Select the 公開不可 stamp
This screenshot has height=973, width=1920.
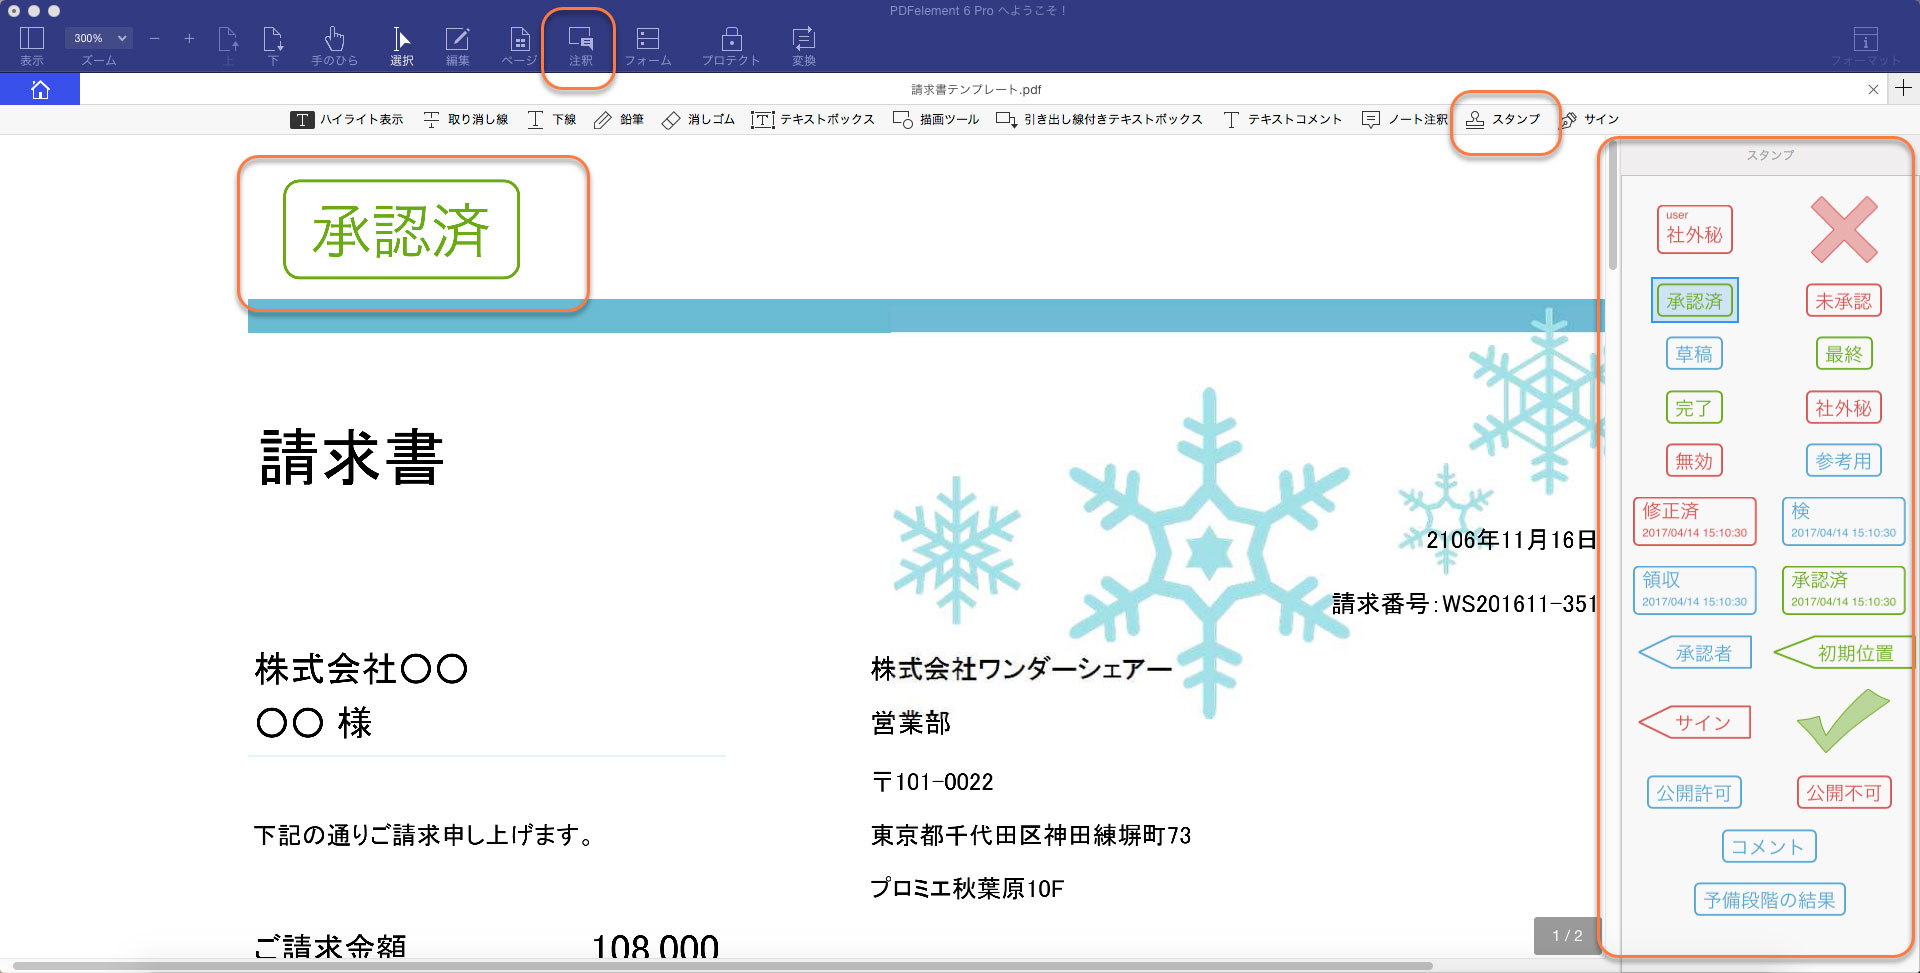[1843, 792]
